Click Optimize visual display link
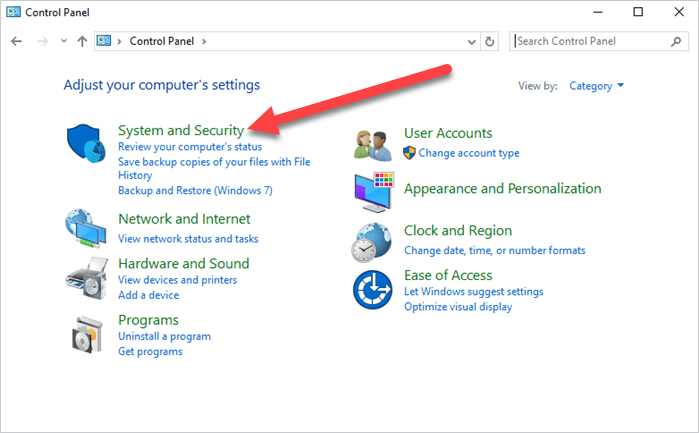This screenshot has width=699, height=433. point(458,307)
